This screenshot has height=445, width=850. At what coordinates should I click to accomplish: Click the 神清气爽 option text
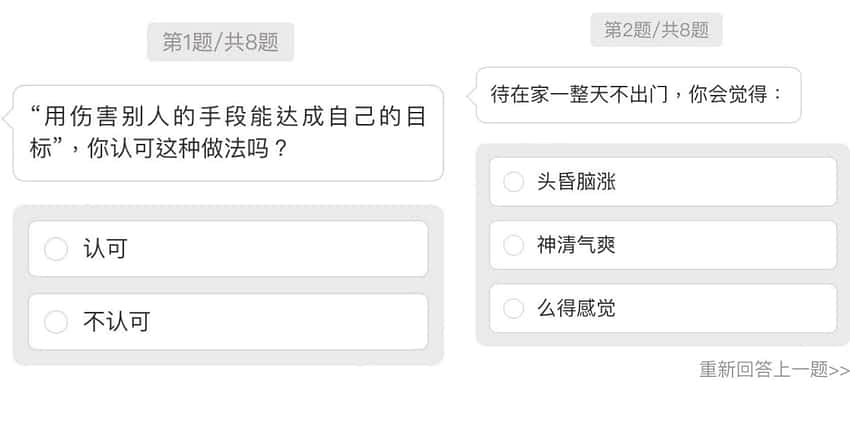point(576,245)
